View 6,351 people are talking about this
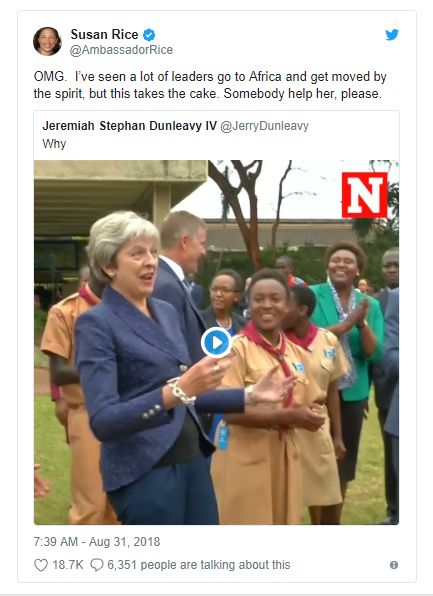The width and height of the screenshot is (433, 596). [198, 565]
